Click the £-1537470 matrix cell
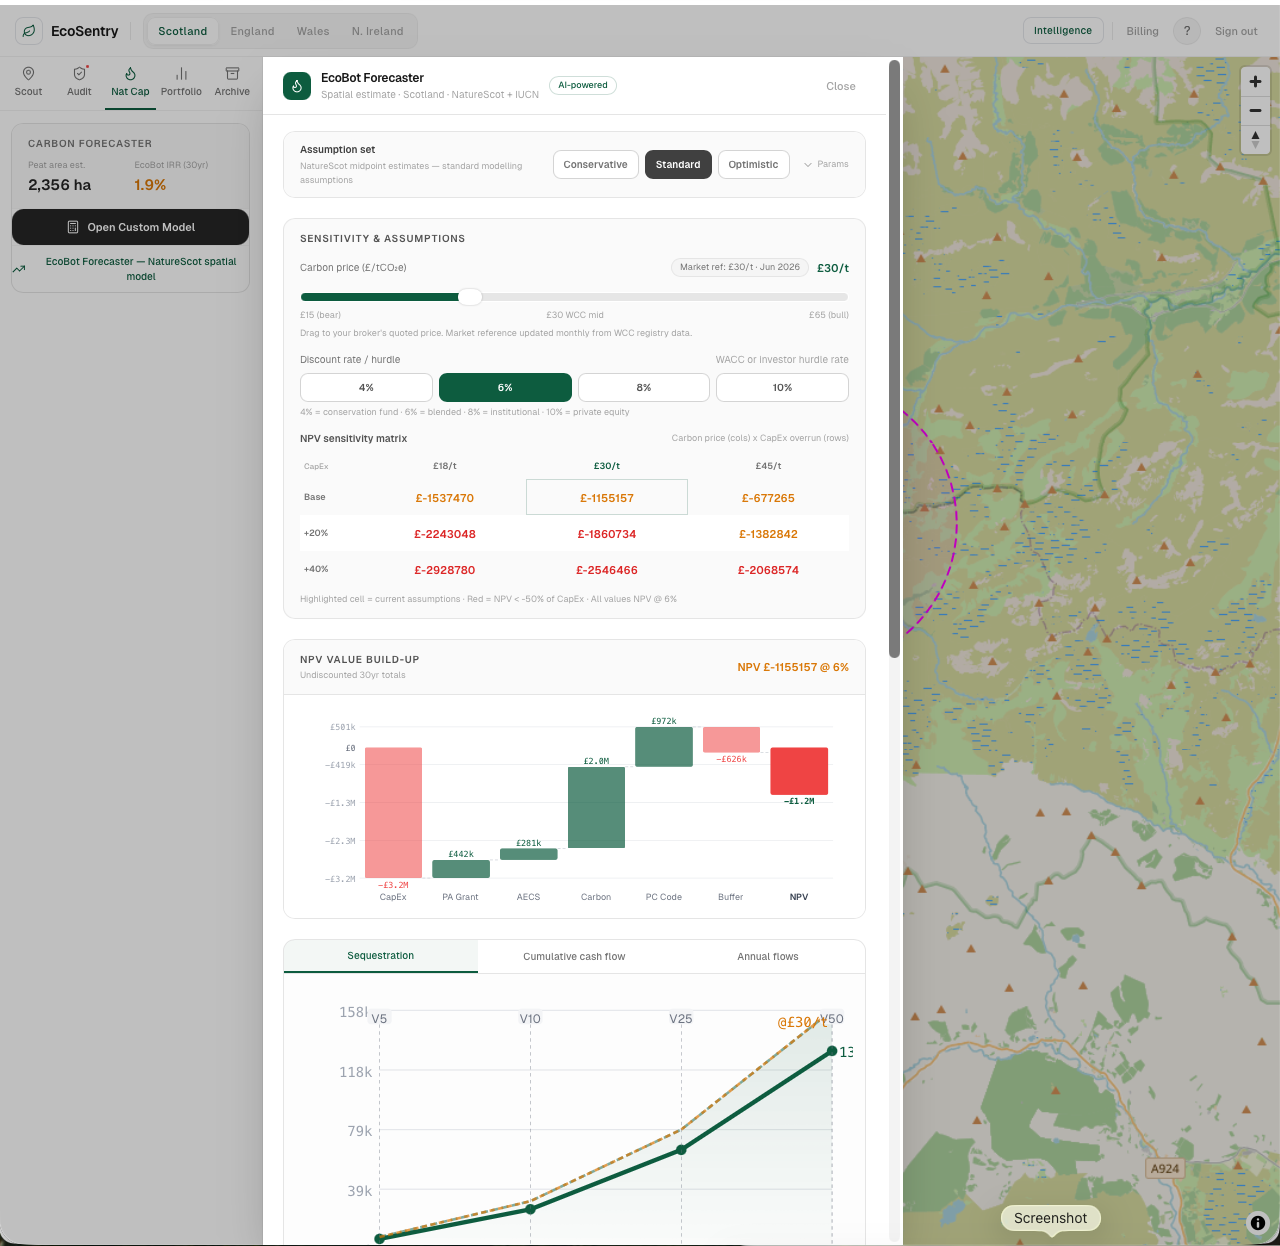The image size is (1280, 1246). pyautogui.click(x=445, y=498)
